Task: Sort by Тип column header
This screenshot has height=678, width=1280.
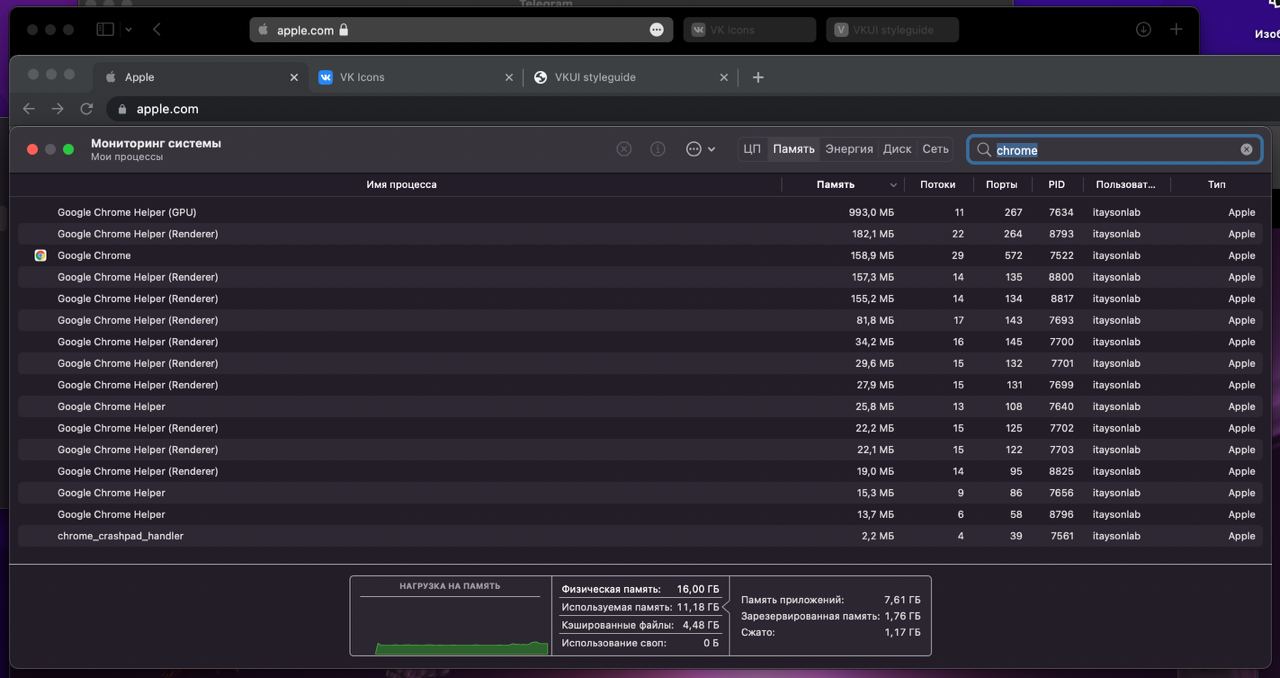Action: (x=1216, y=184)
